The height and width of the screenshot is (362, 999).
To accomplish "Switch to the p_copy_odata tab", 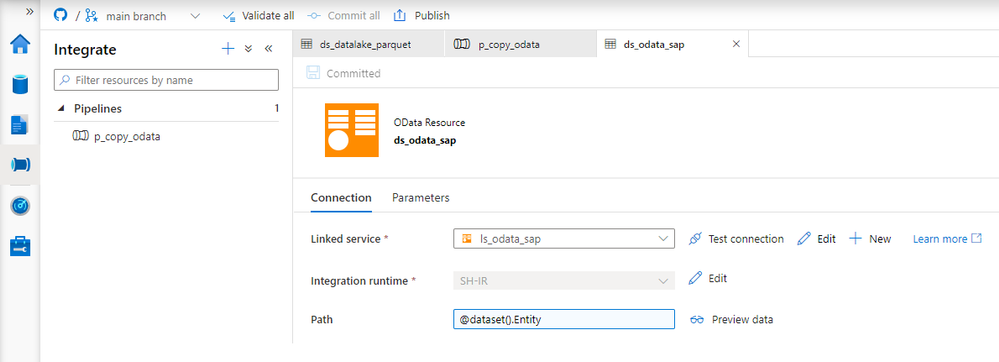I will pos(521,45).
